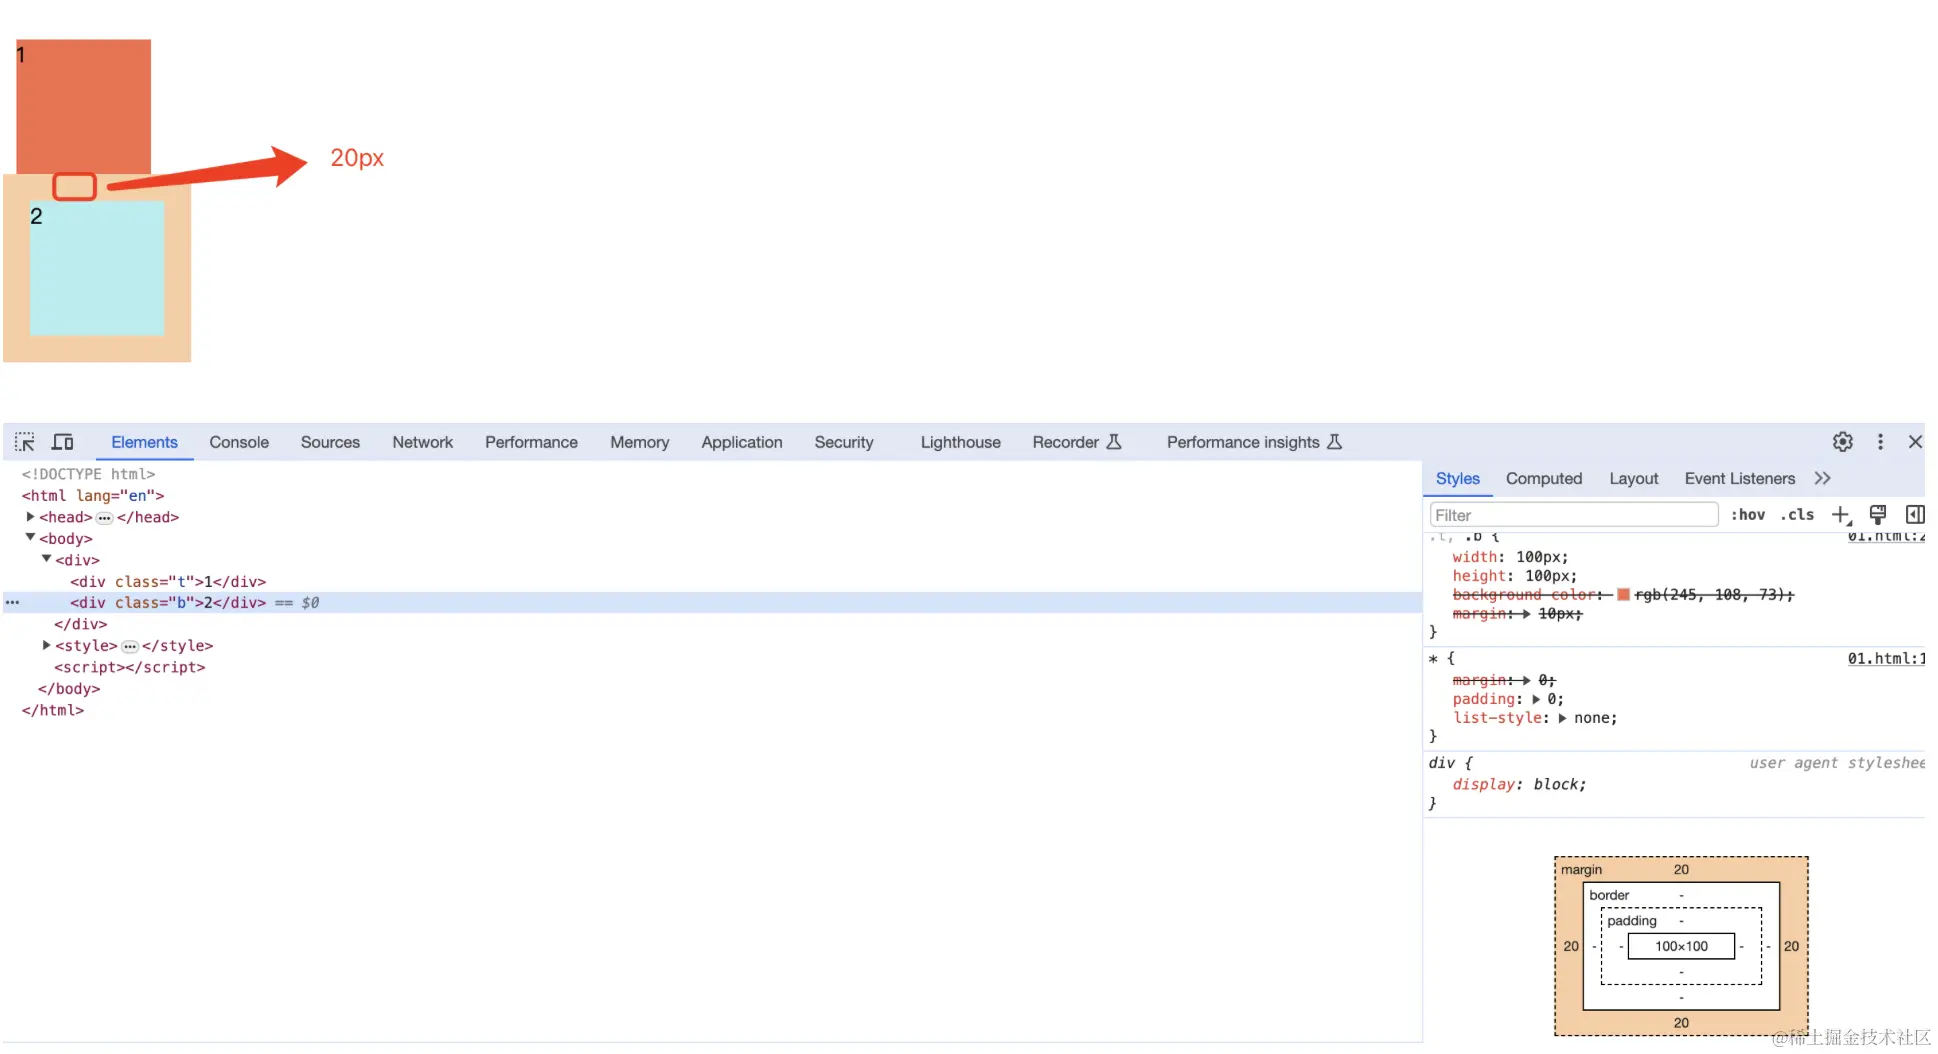Click the left margin value 20 in box model

click(1571, 946)
